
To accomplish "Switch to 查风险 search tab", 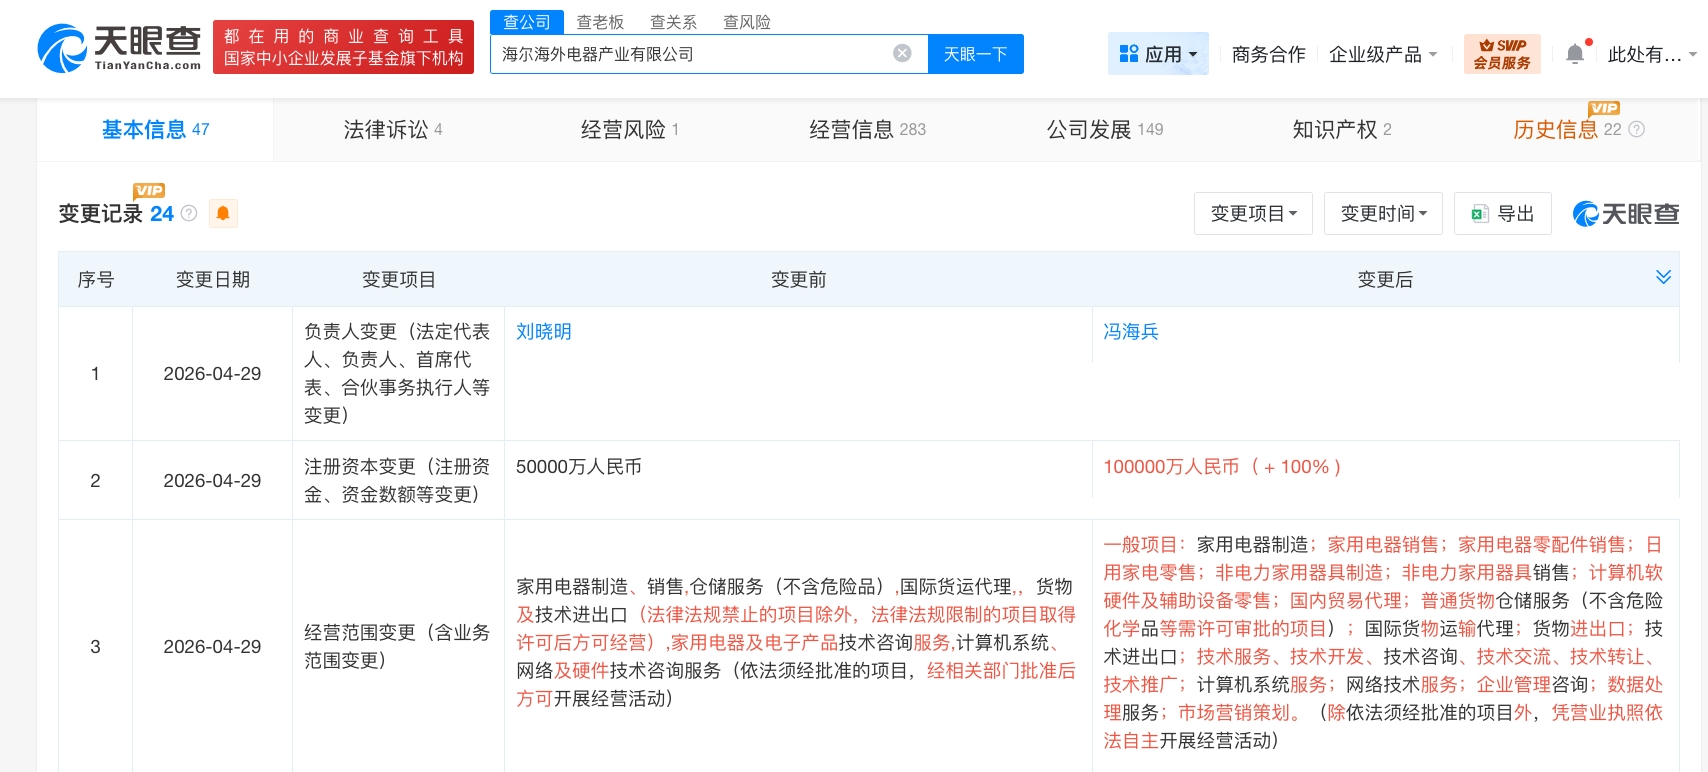I will tap(747, 22).
